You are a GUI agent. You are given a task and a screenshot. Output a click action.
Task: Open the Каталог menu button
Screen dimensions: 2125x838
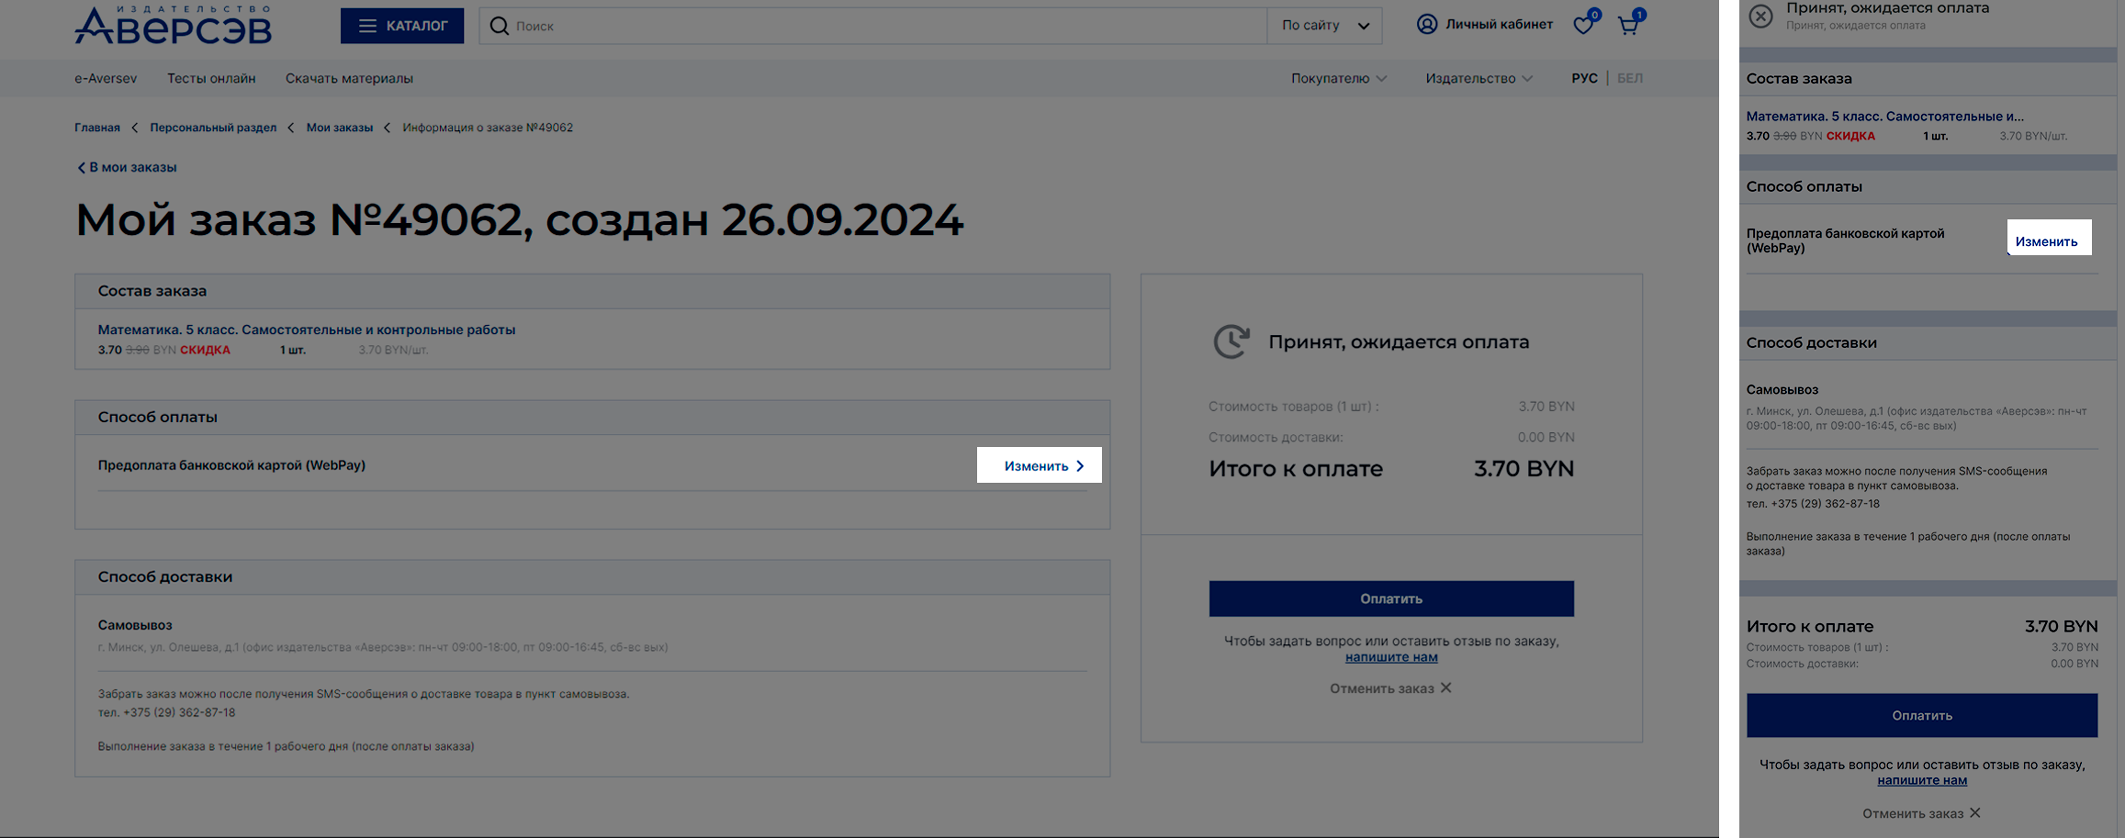[x=402, y=26]
